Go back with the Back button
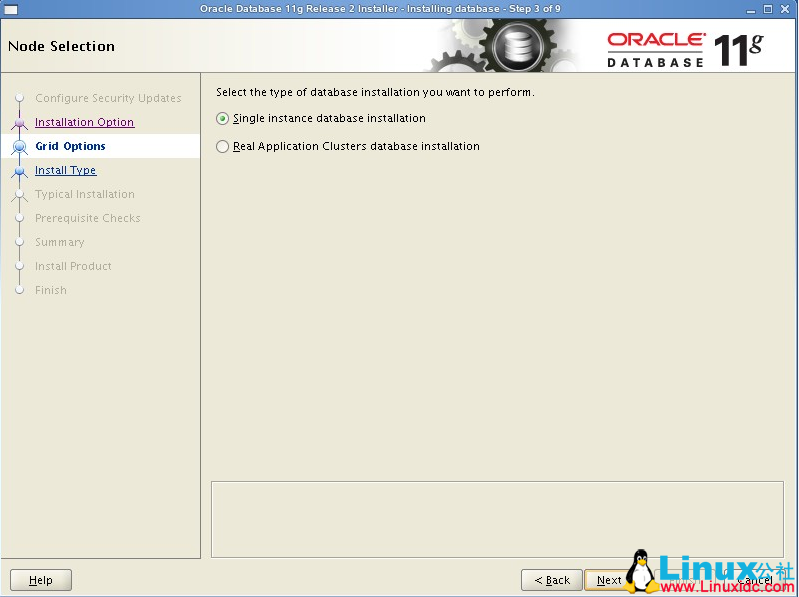 [552, 580]
